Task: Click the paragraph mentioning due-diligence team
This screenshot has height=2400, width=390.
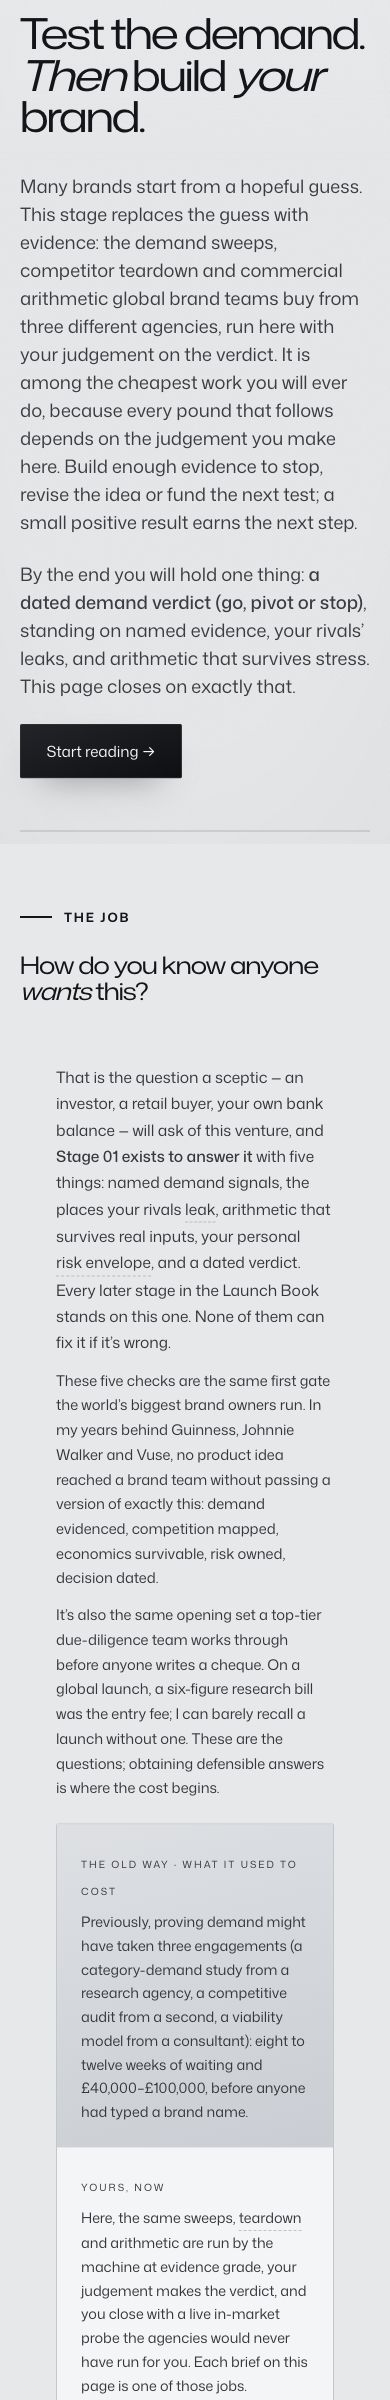Action: [x=190, y=1701]
